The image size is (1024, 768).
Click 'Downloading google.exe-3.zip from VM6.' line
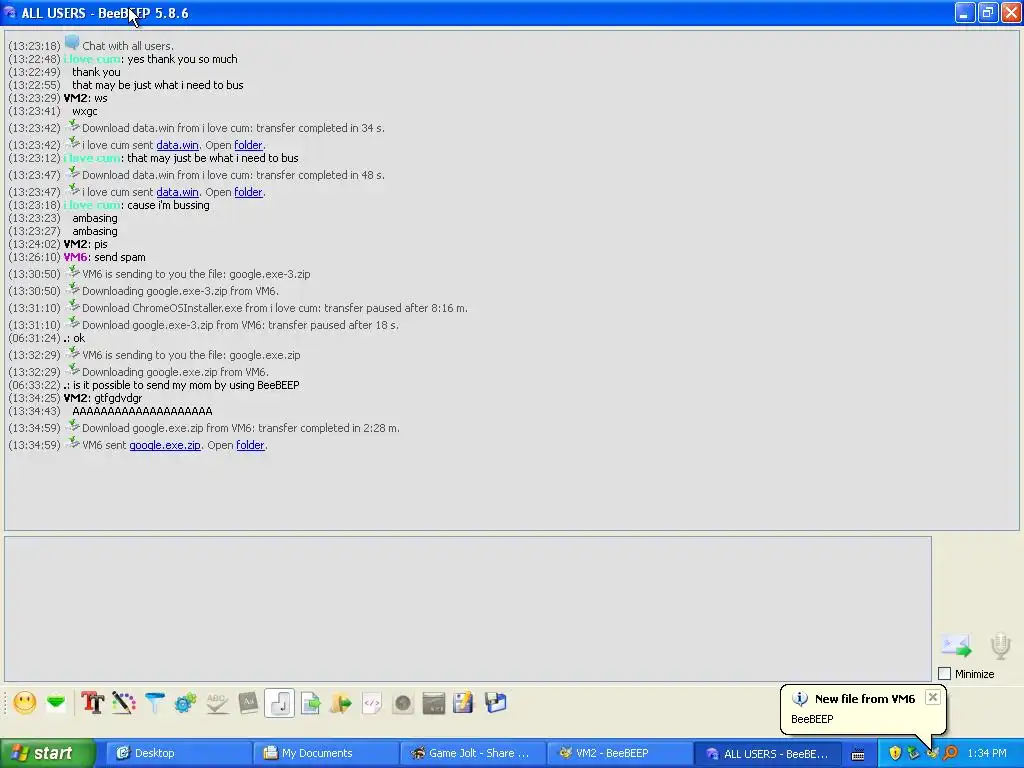[180, 291]
